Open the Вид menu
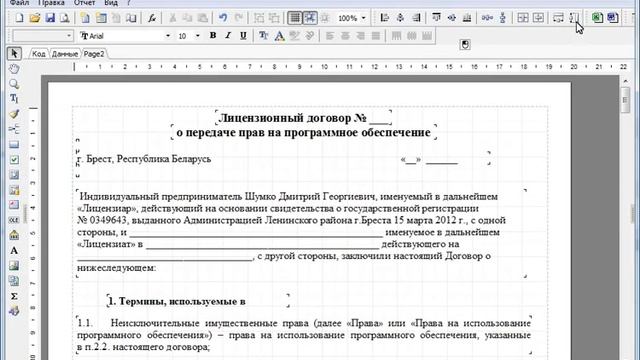The width and height of the screenshot is (640, 360). 111,3
